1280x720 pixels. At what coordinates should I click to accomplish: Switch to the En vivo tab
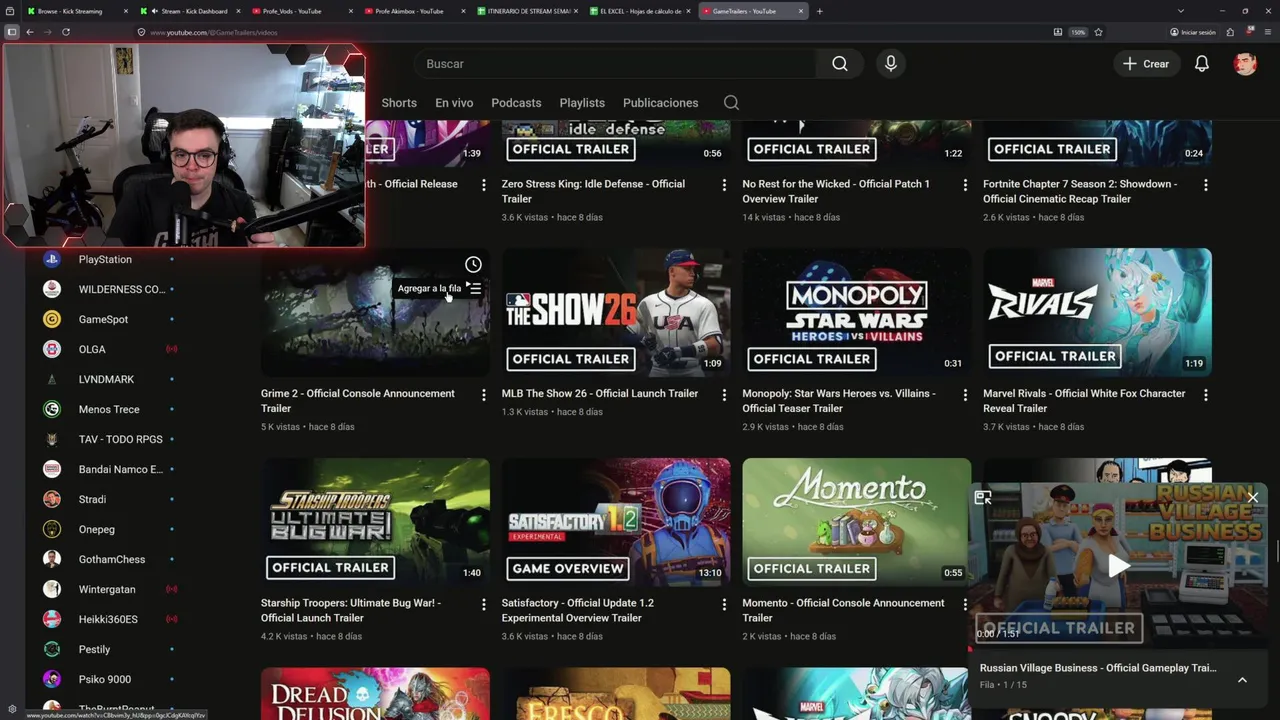[x=454, y=103]
